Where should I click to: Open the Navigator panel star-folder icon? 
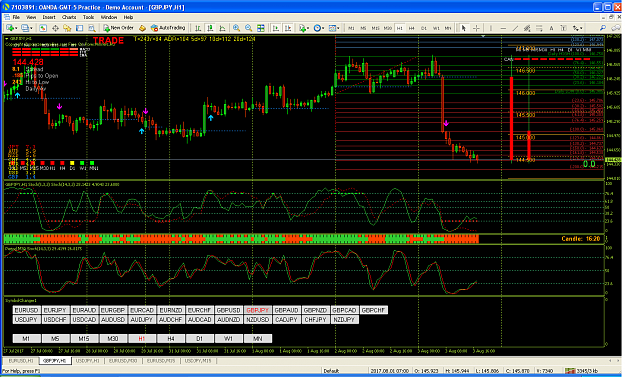coord(67,28)
